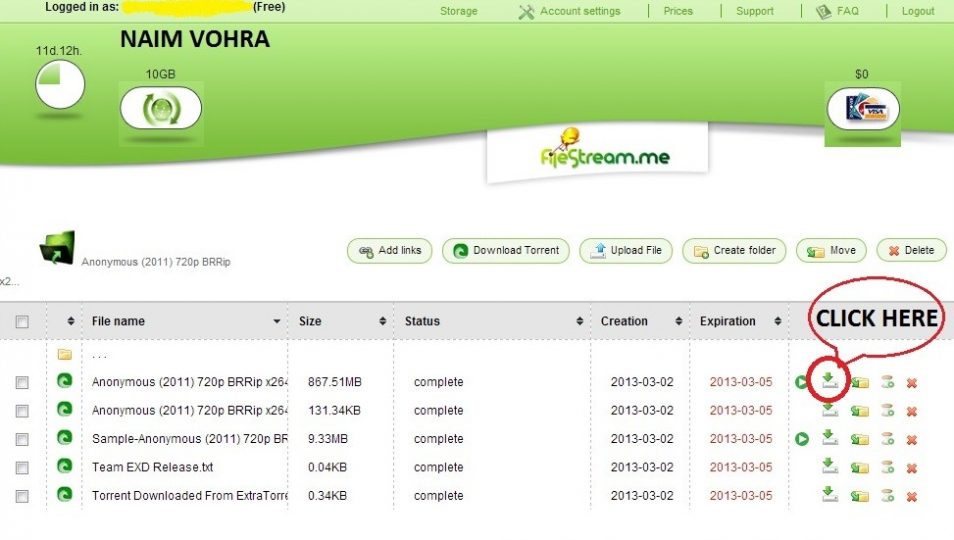The height and width of the screenshot is (540, 954).
Task: Play the 867.51MB Anonymous video file
Action: 802,382
